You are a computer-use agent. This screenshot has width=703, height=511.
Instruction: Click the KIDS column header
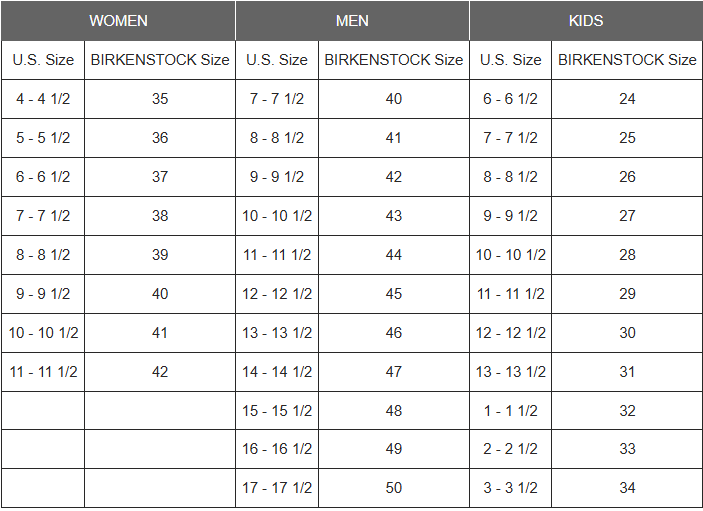click(586, 21)
